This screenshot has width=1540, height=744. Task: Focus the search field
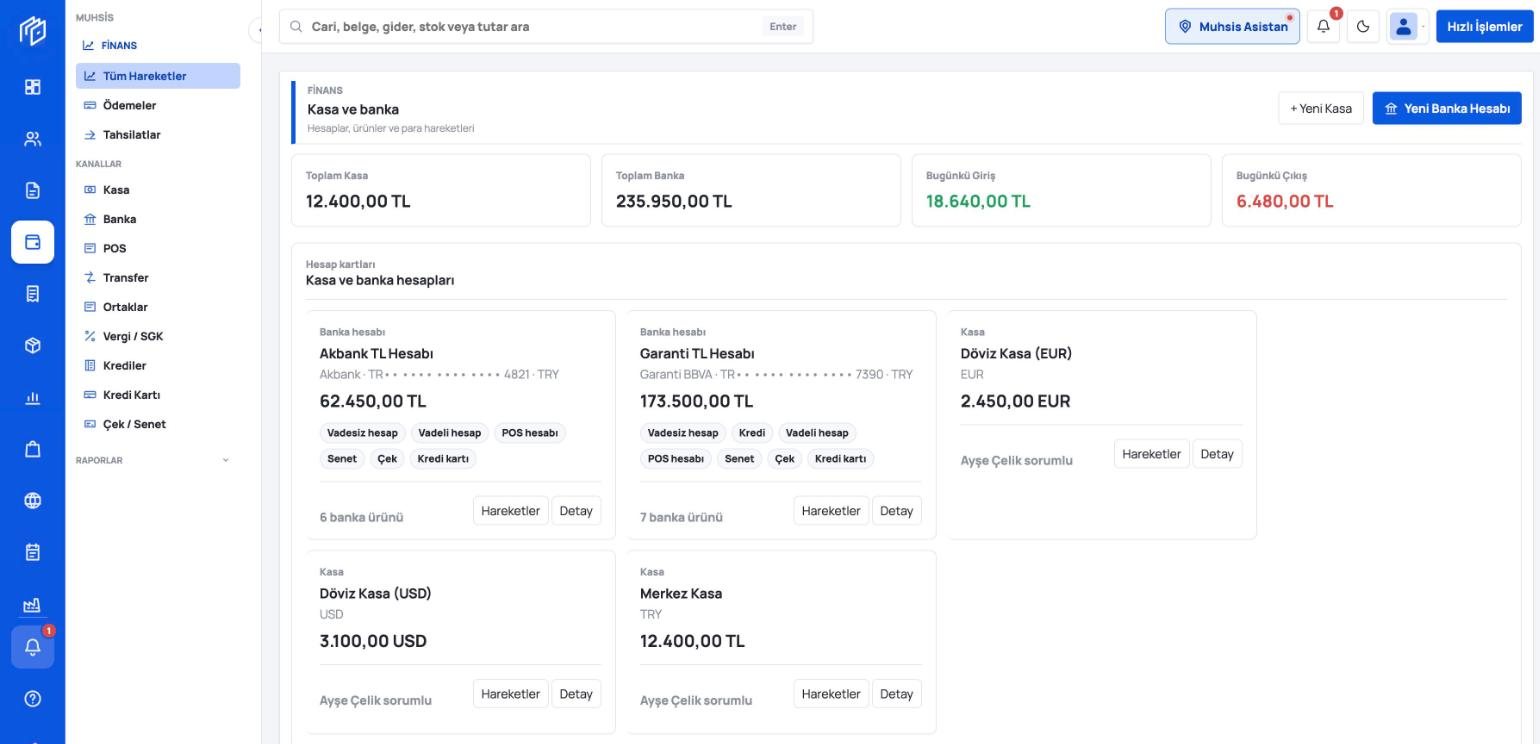pyautogui.click(x=546, y=27)
